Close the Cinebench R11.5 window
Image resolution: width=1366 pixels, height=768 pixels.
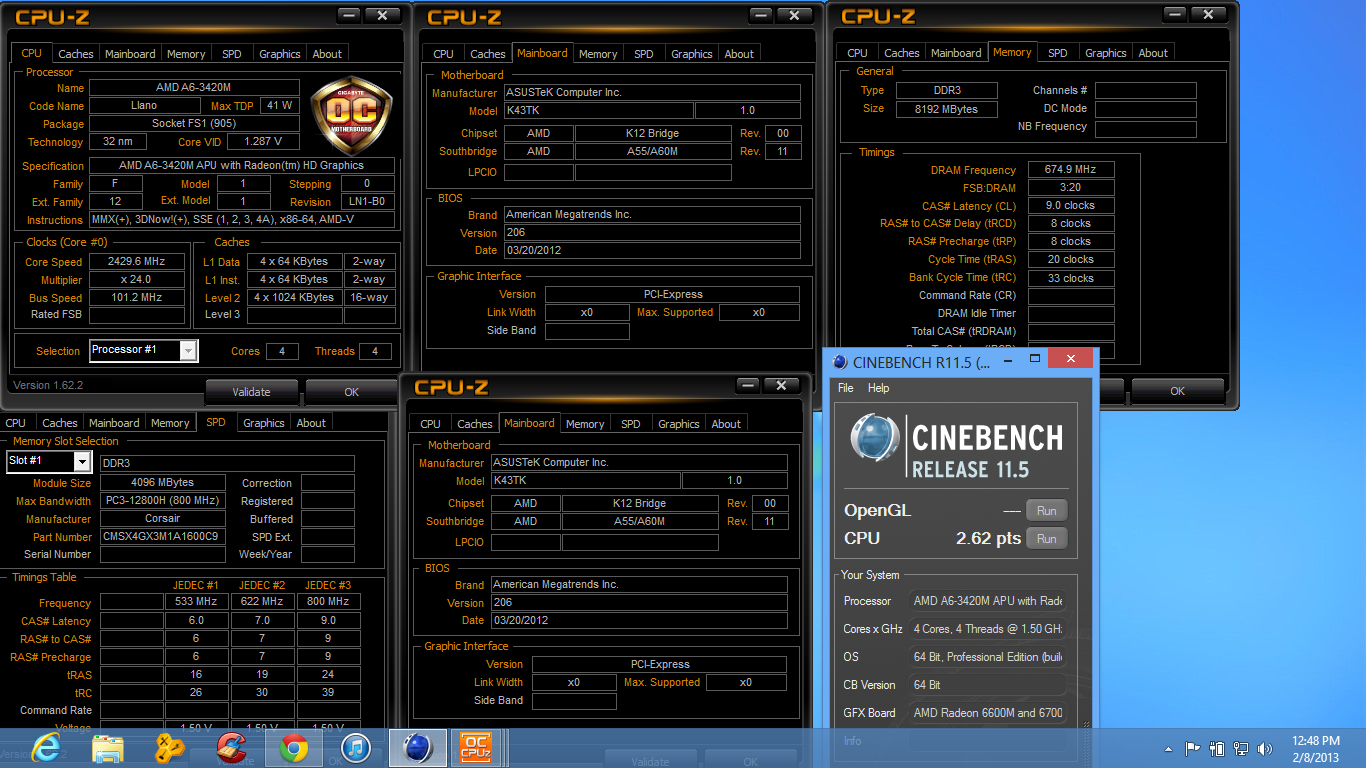[x=1071, y=358]
